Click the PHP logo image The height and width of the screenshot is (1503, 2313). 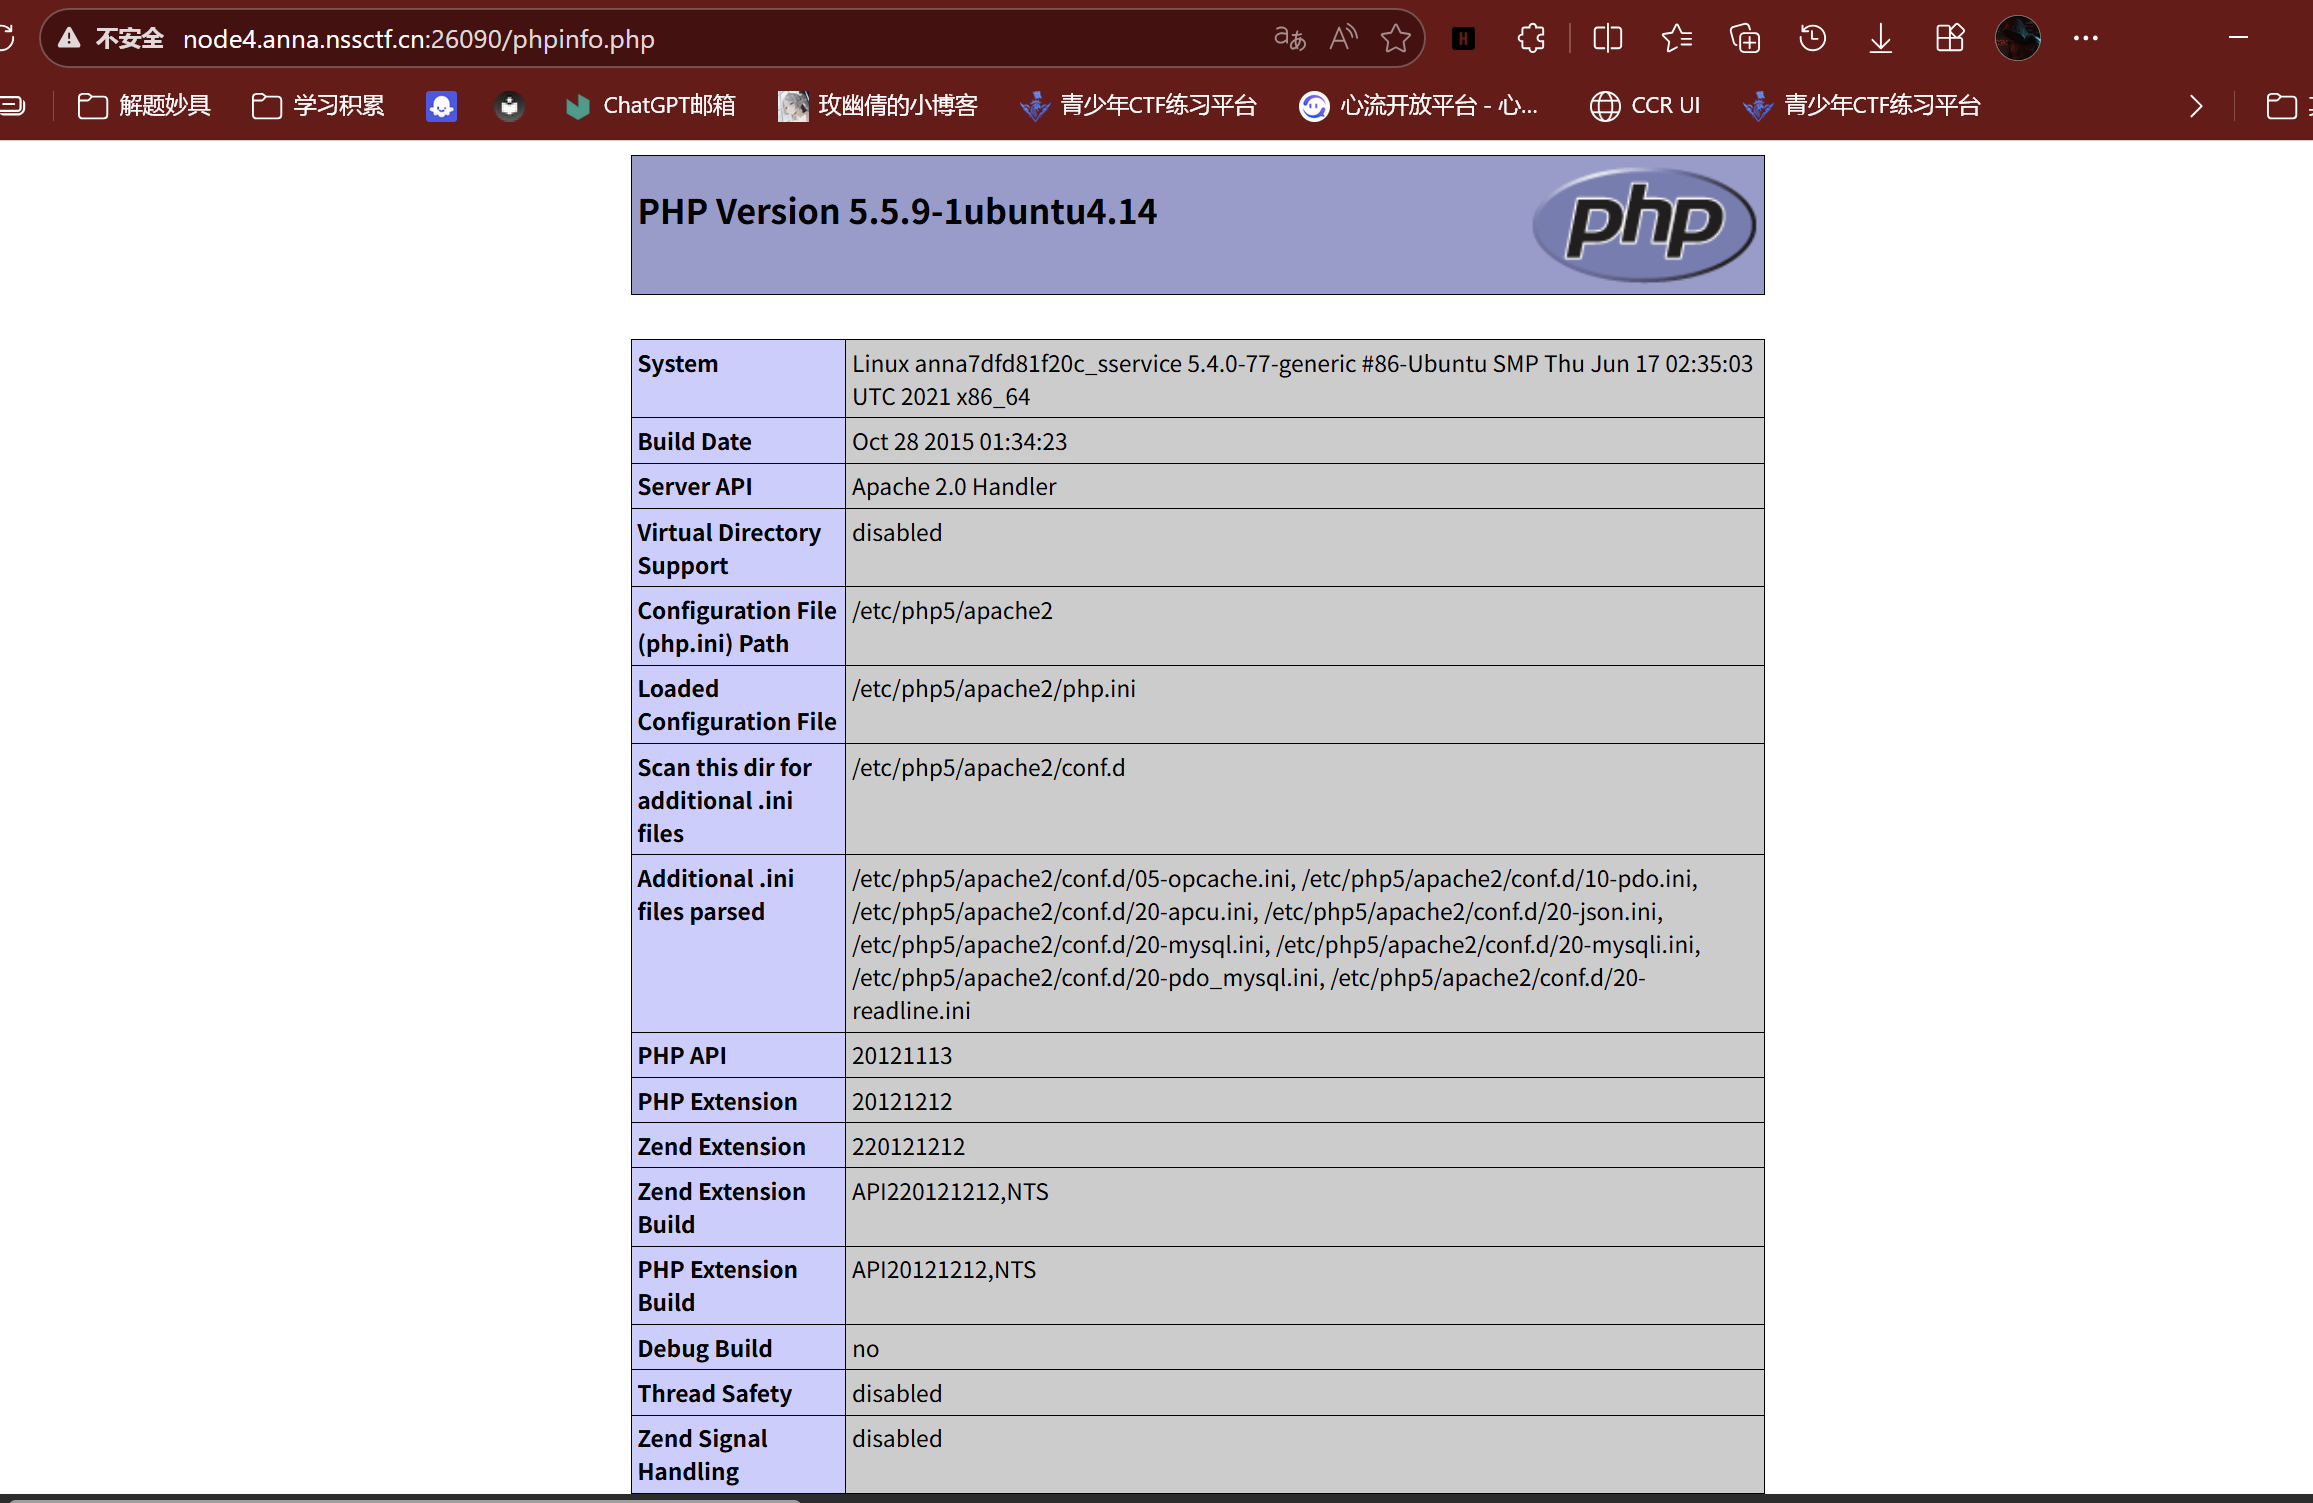tap(1643, 224)
